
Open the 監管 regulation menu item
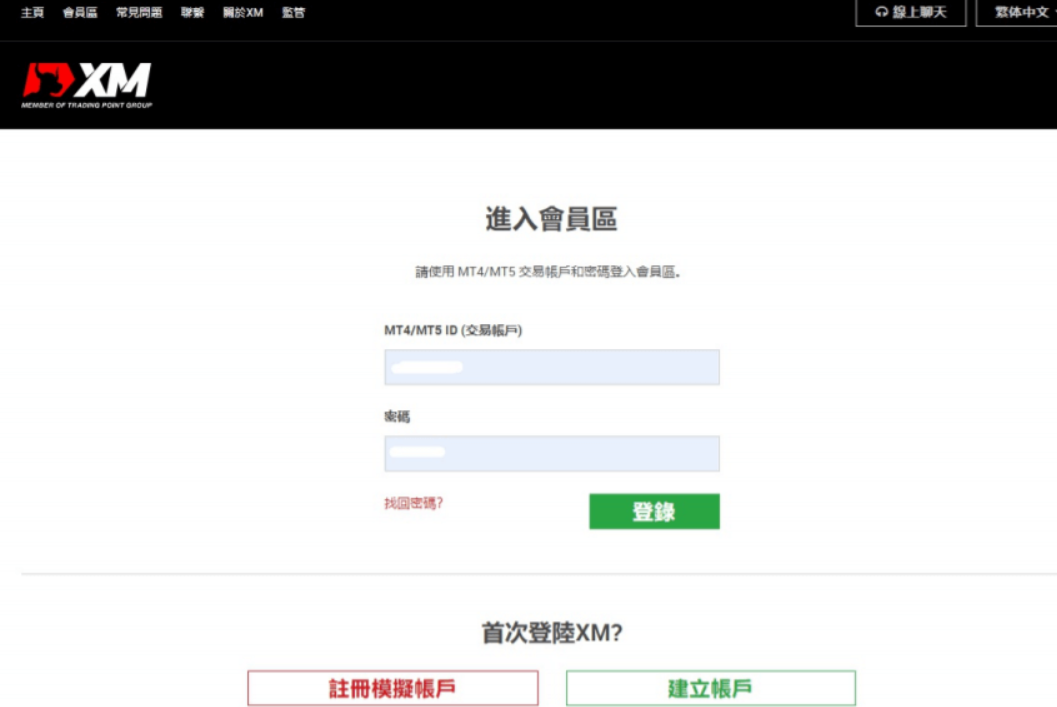click(x=293, y=13)
